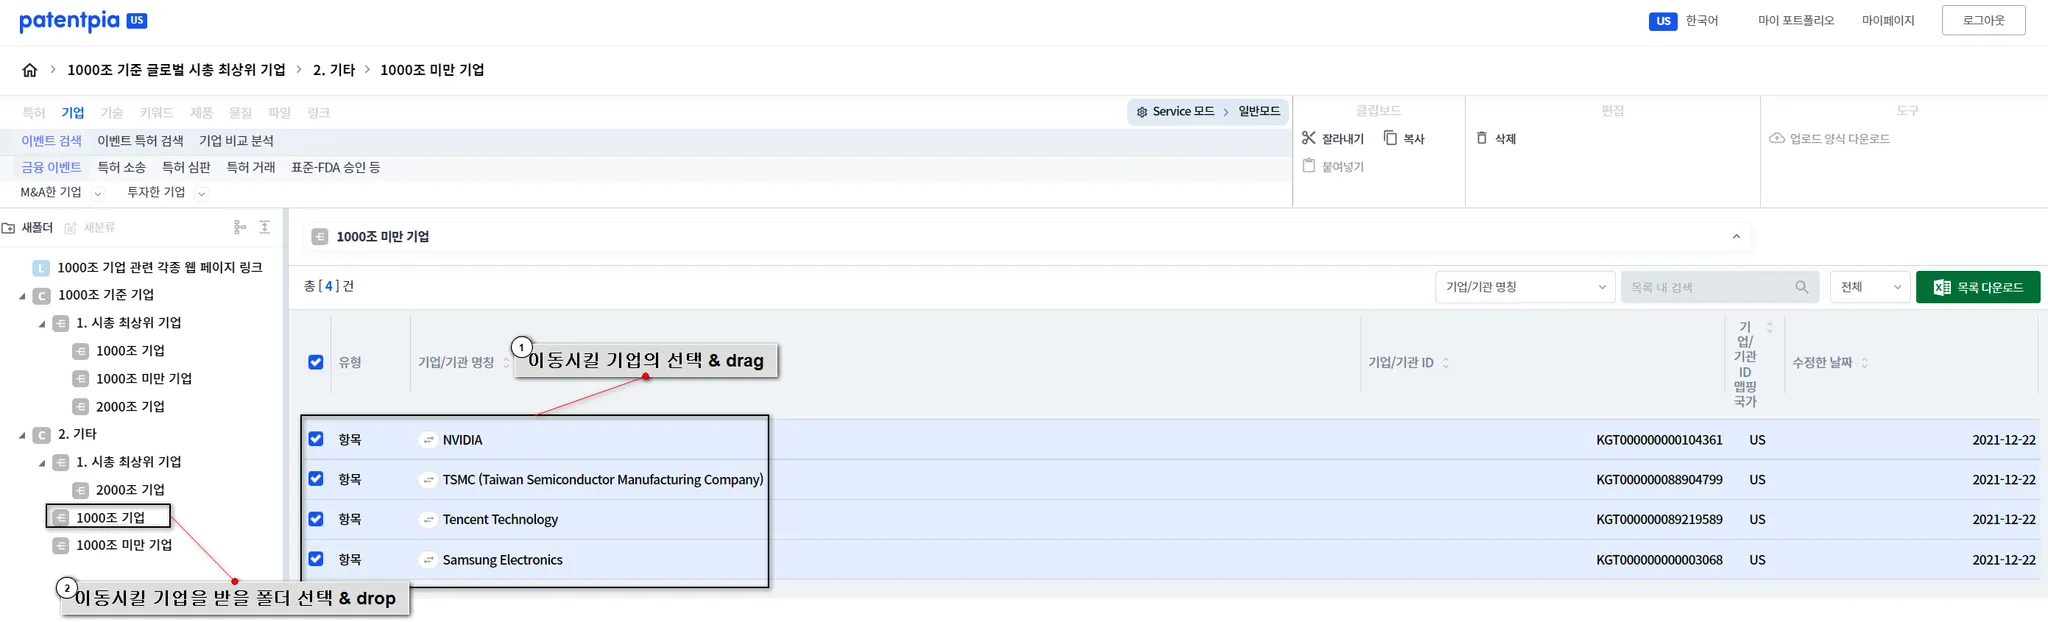
Task: Open the 기업/기관 명칭 search-field dropdown
Action: tap(1525, 287)
